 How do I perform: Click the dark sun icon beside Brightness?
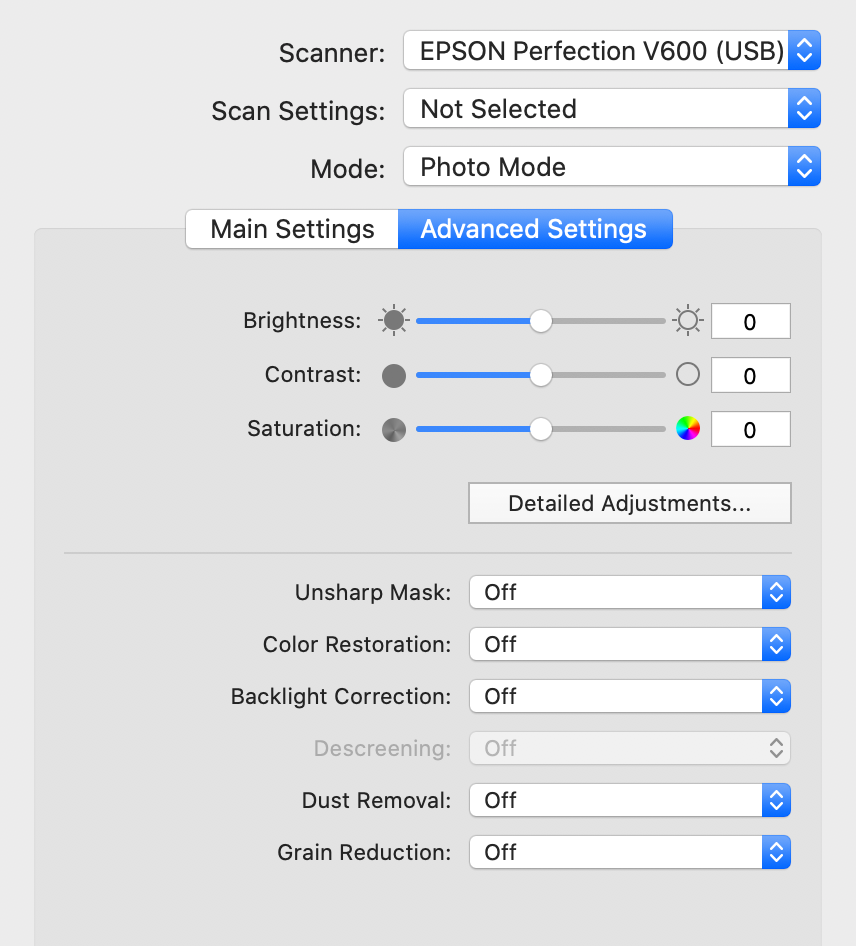coord(394,320)
